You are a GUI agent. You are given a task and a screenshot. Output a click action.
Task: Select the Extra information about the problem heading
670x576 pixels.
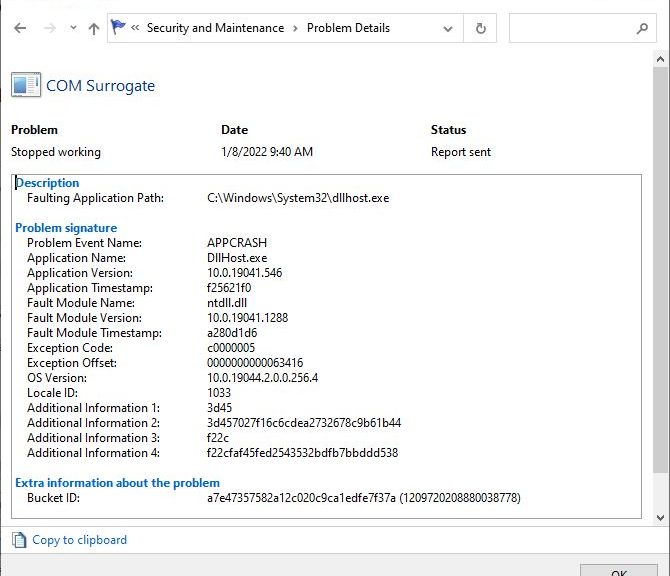pos(118,483)
